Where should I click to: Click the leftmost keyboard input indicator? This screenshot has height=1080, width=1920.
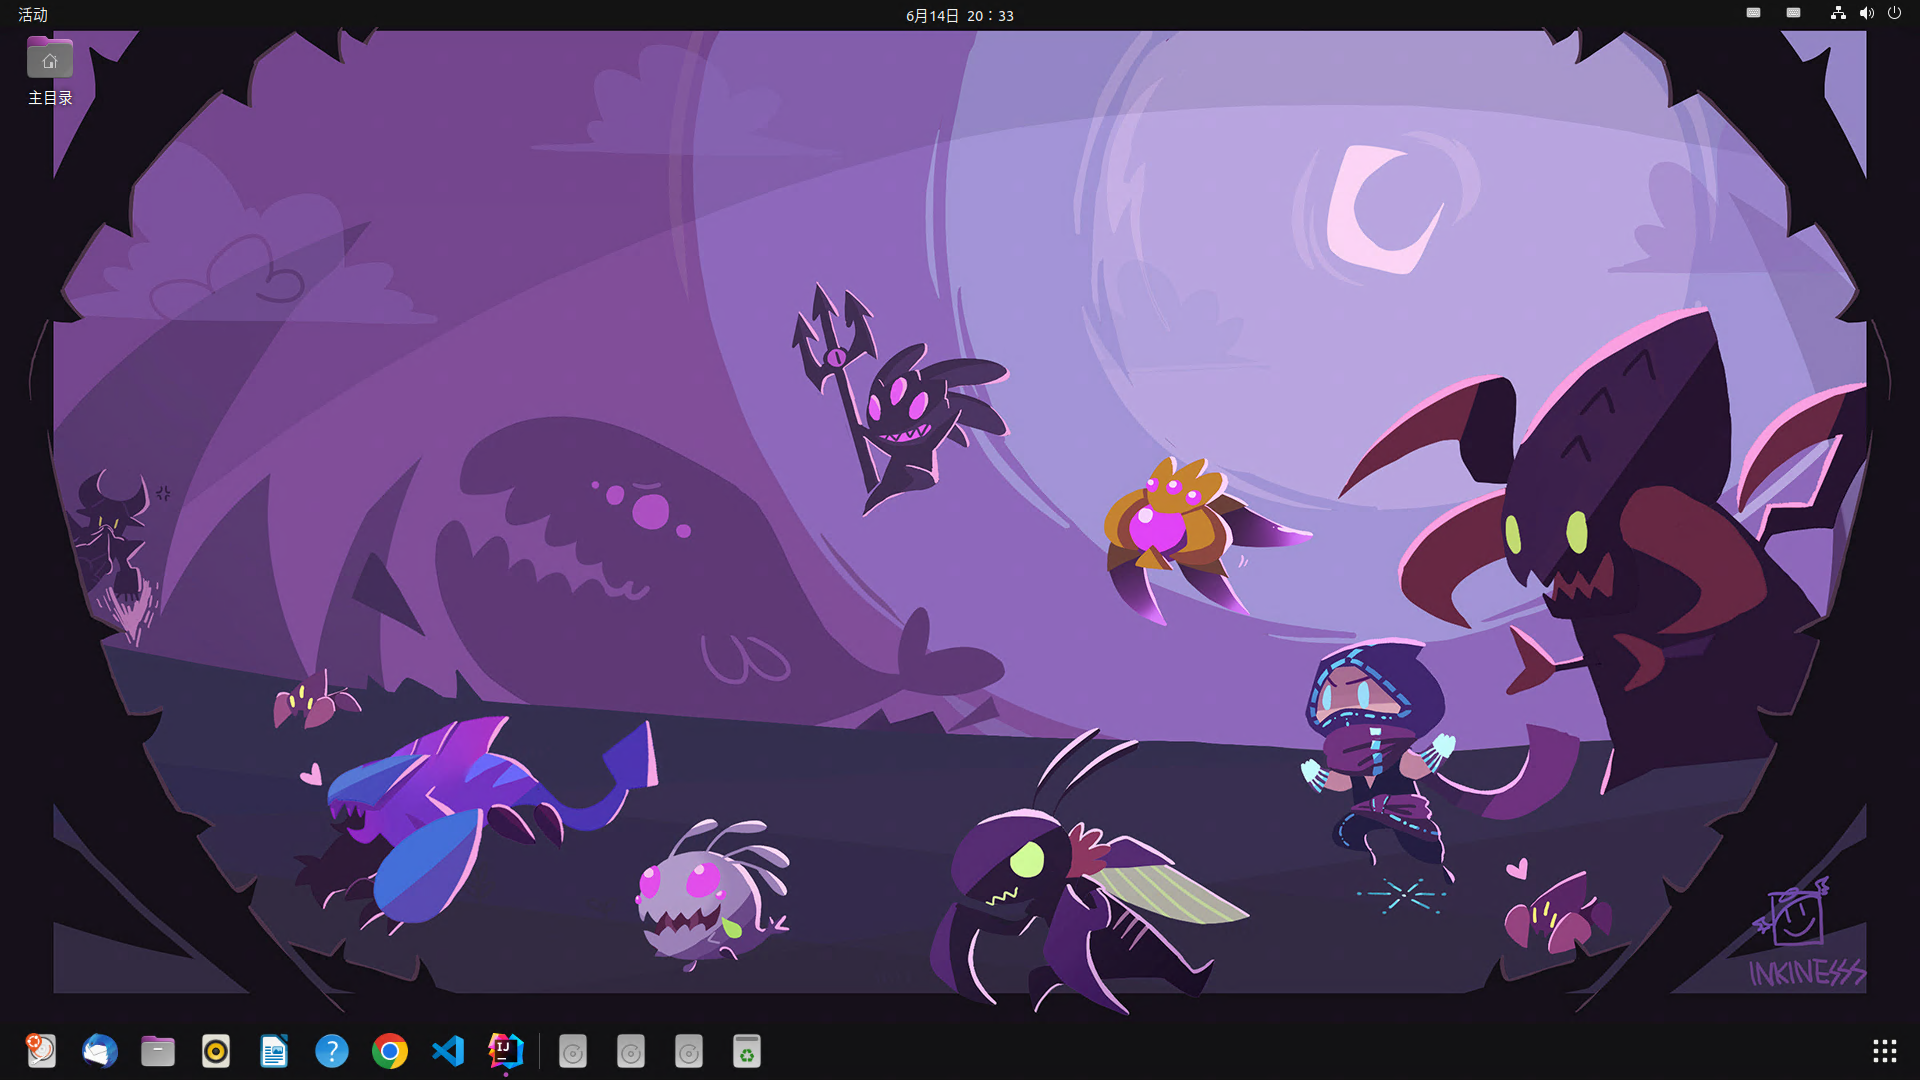point(1753,13)
